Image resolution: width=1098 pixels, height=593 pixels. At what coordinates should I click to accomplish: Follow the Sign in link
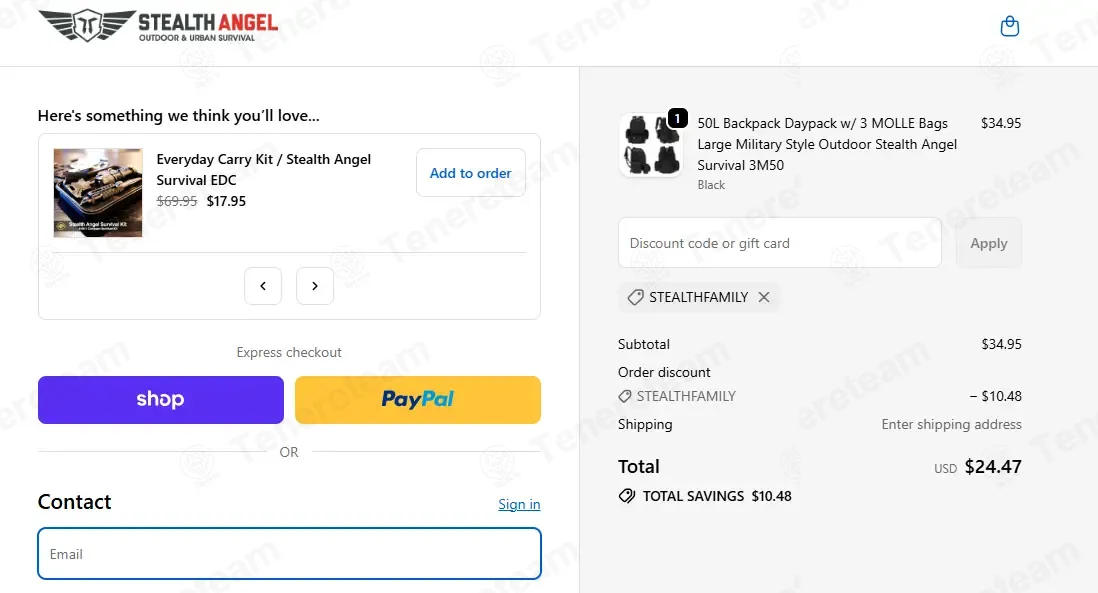(519, 504)
